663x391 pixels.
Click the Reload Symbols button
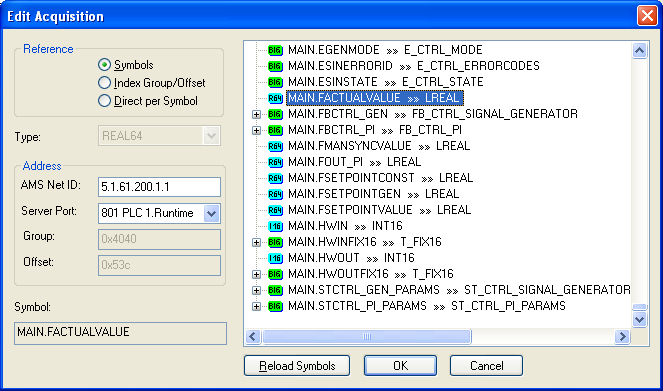(297, 366)
